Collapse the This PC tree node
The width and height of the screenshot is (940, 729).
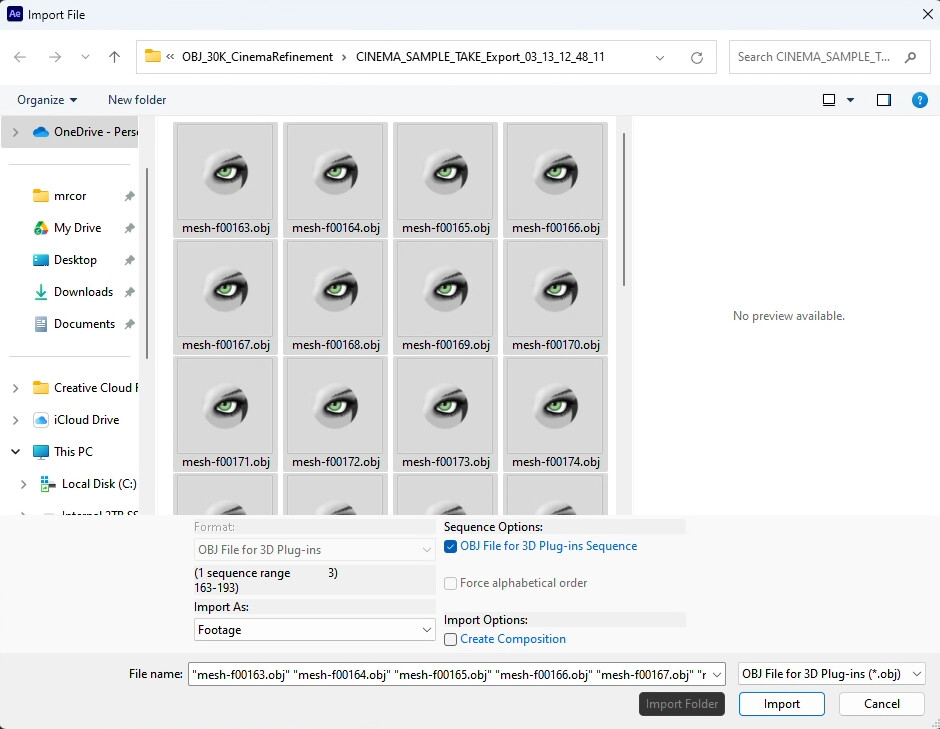pos(16,452)
